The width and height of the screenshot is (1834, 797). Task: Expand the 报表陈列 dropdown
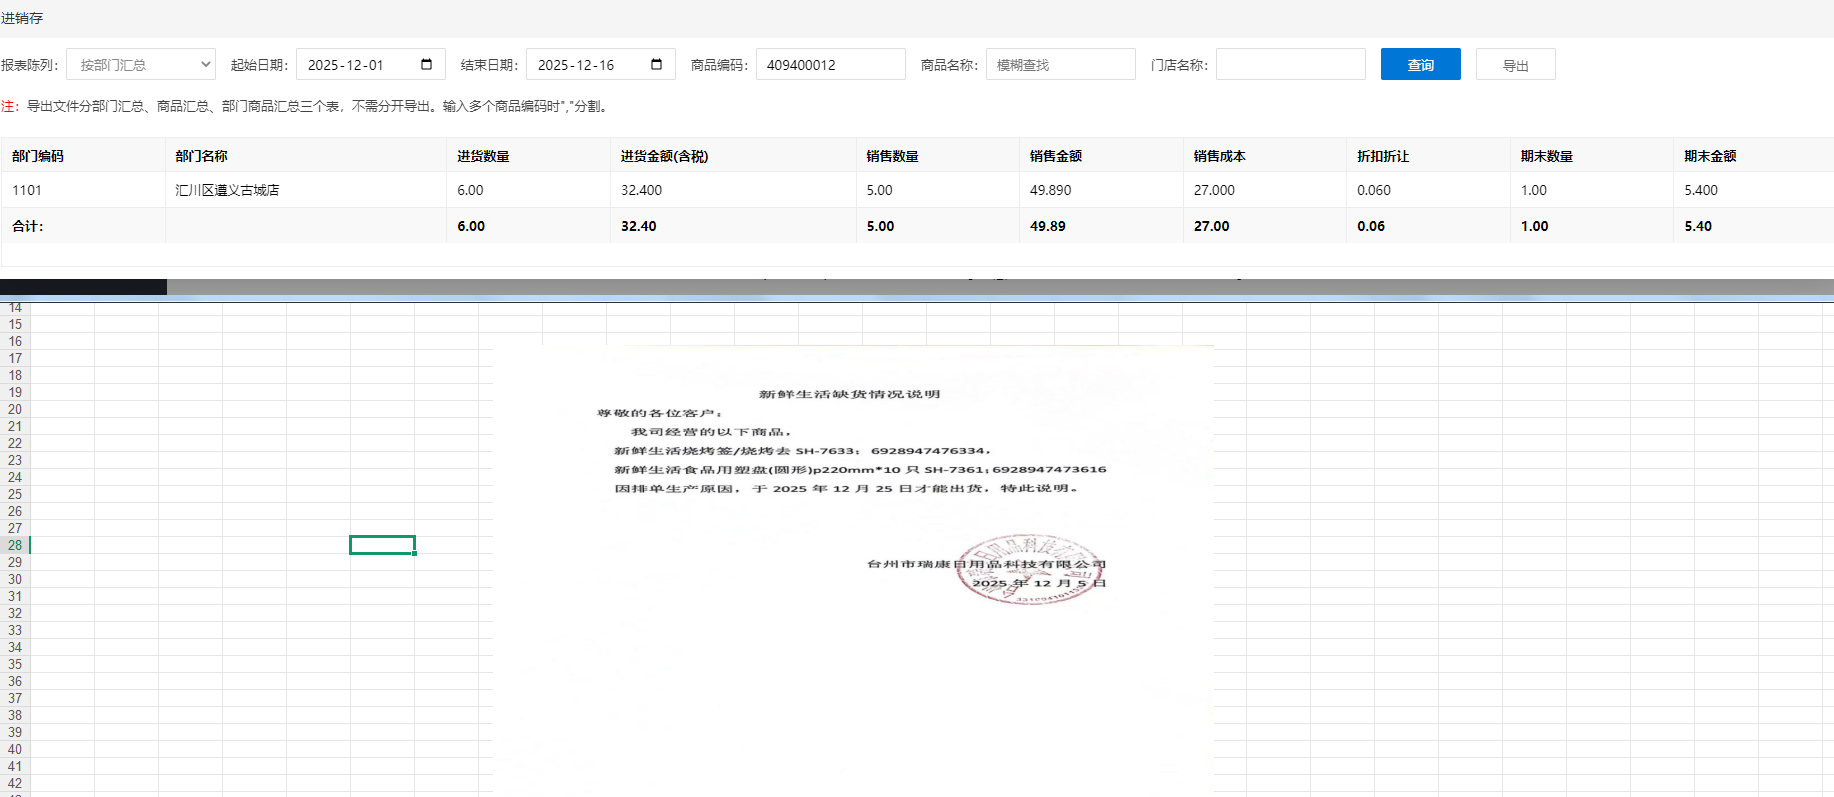141,64
